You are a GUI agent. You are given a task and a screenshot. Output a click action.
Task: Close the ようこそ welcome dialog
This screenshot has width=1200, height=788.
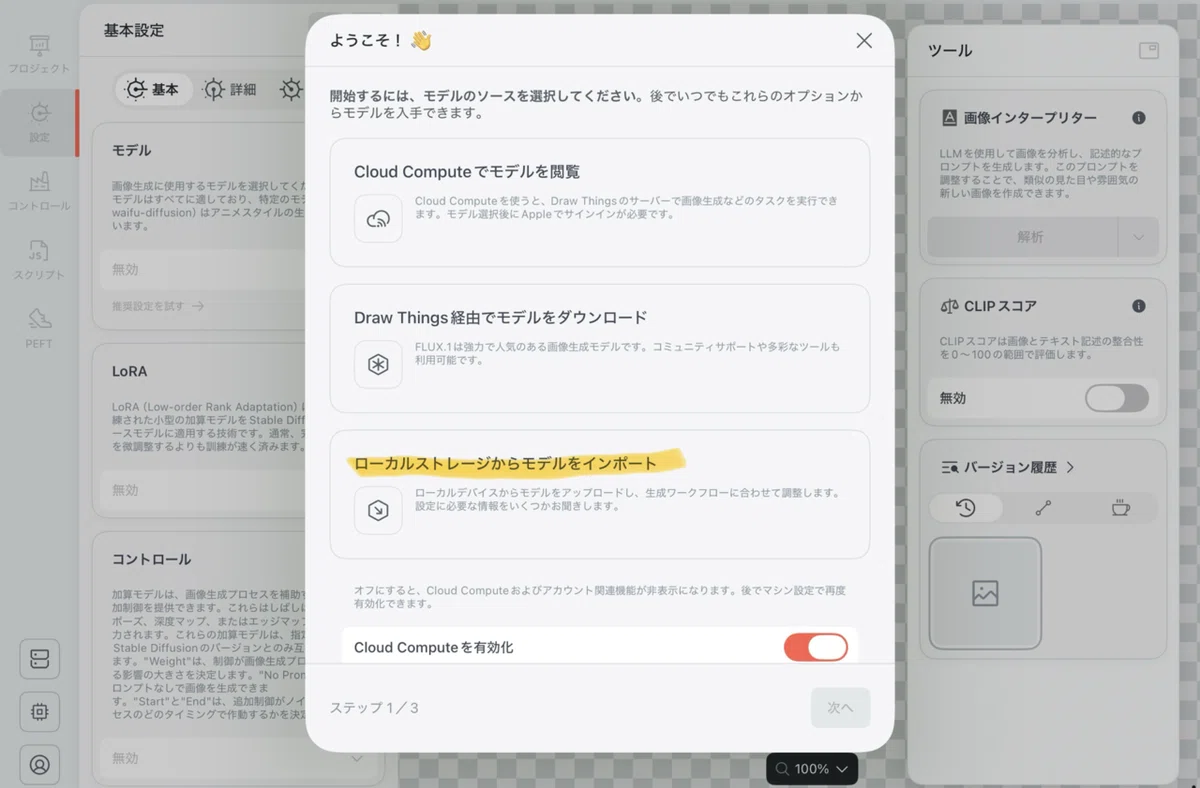[864, 41]
